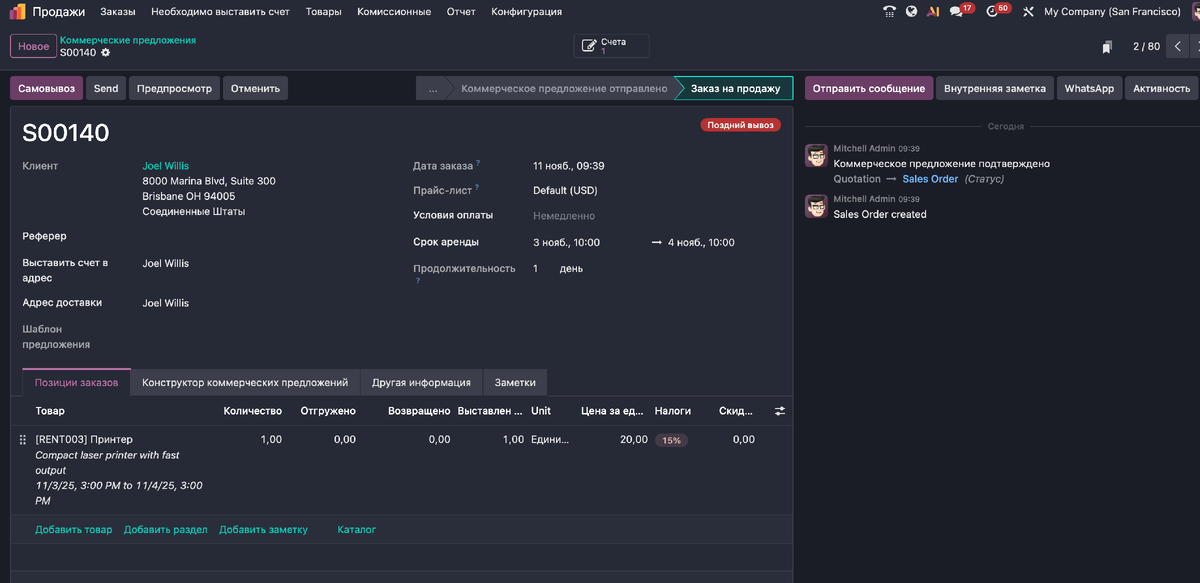This screenshot has height=583, width=1200.
Task: Open Коммерческие предложения breadcrumb link
Action: click(128, 40)
